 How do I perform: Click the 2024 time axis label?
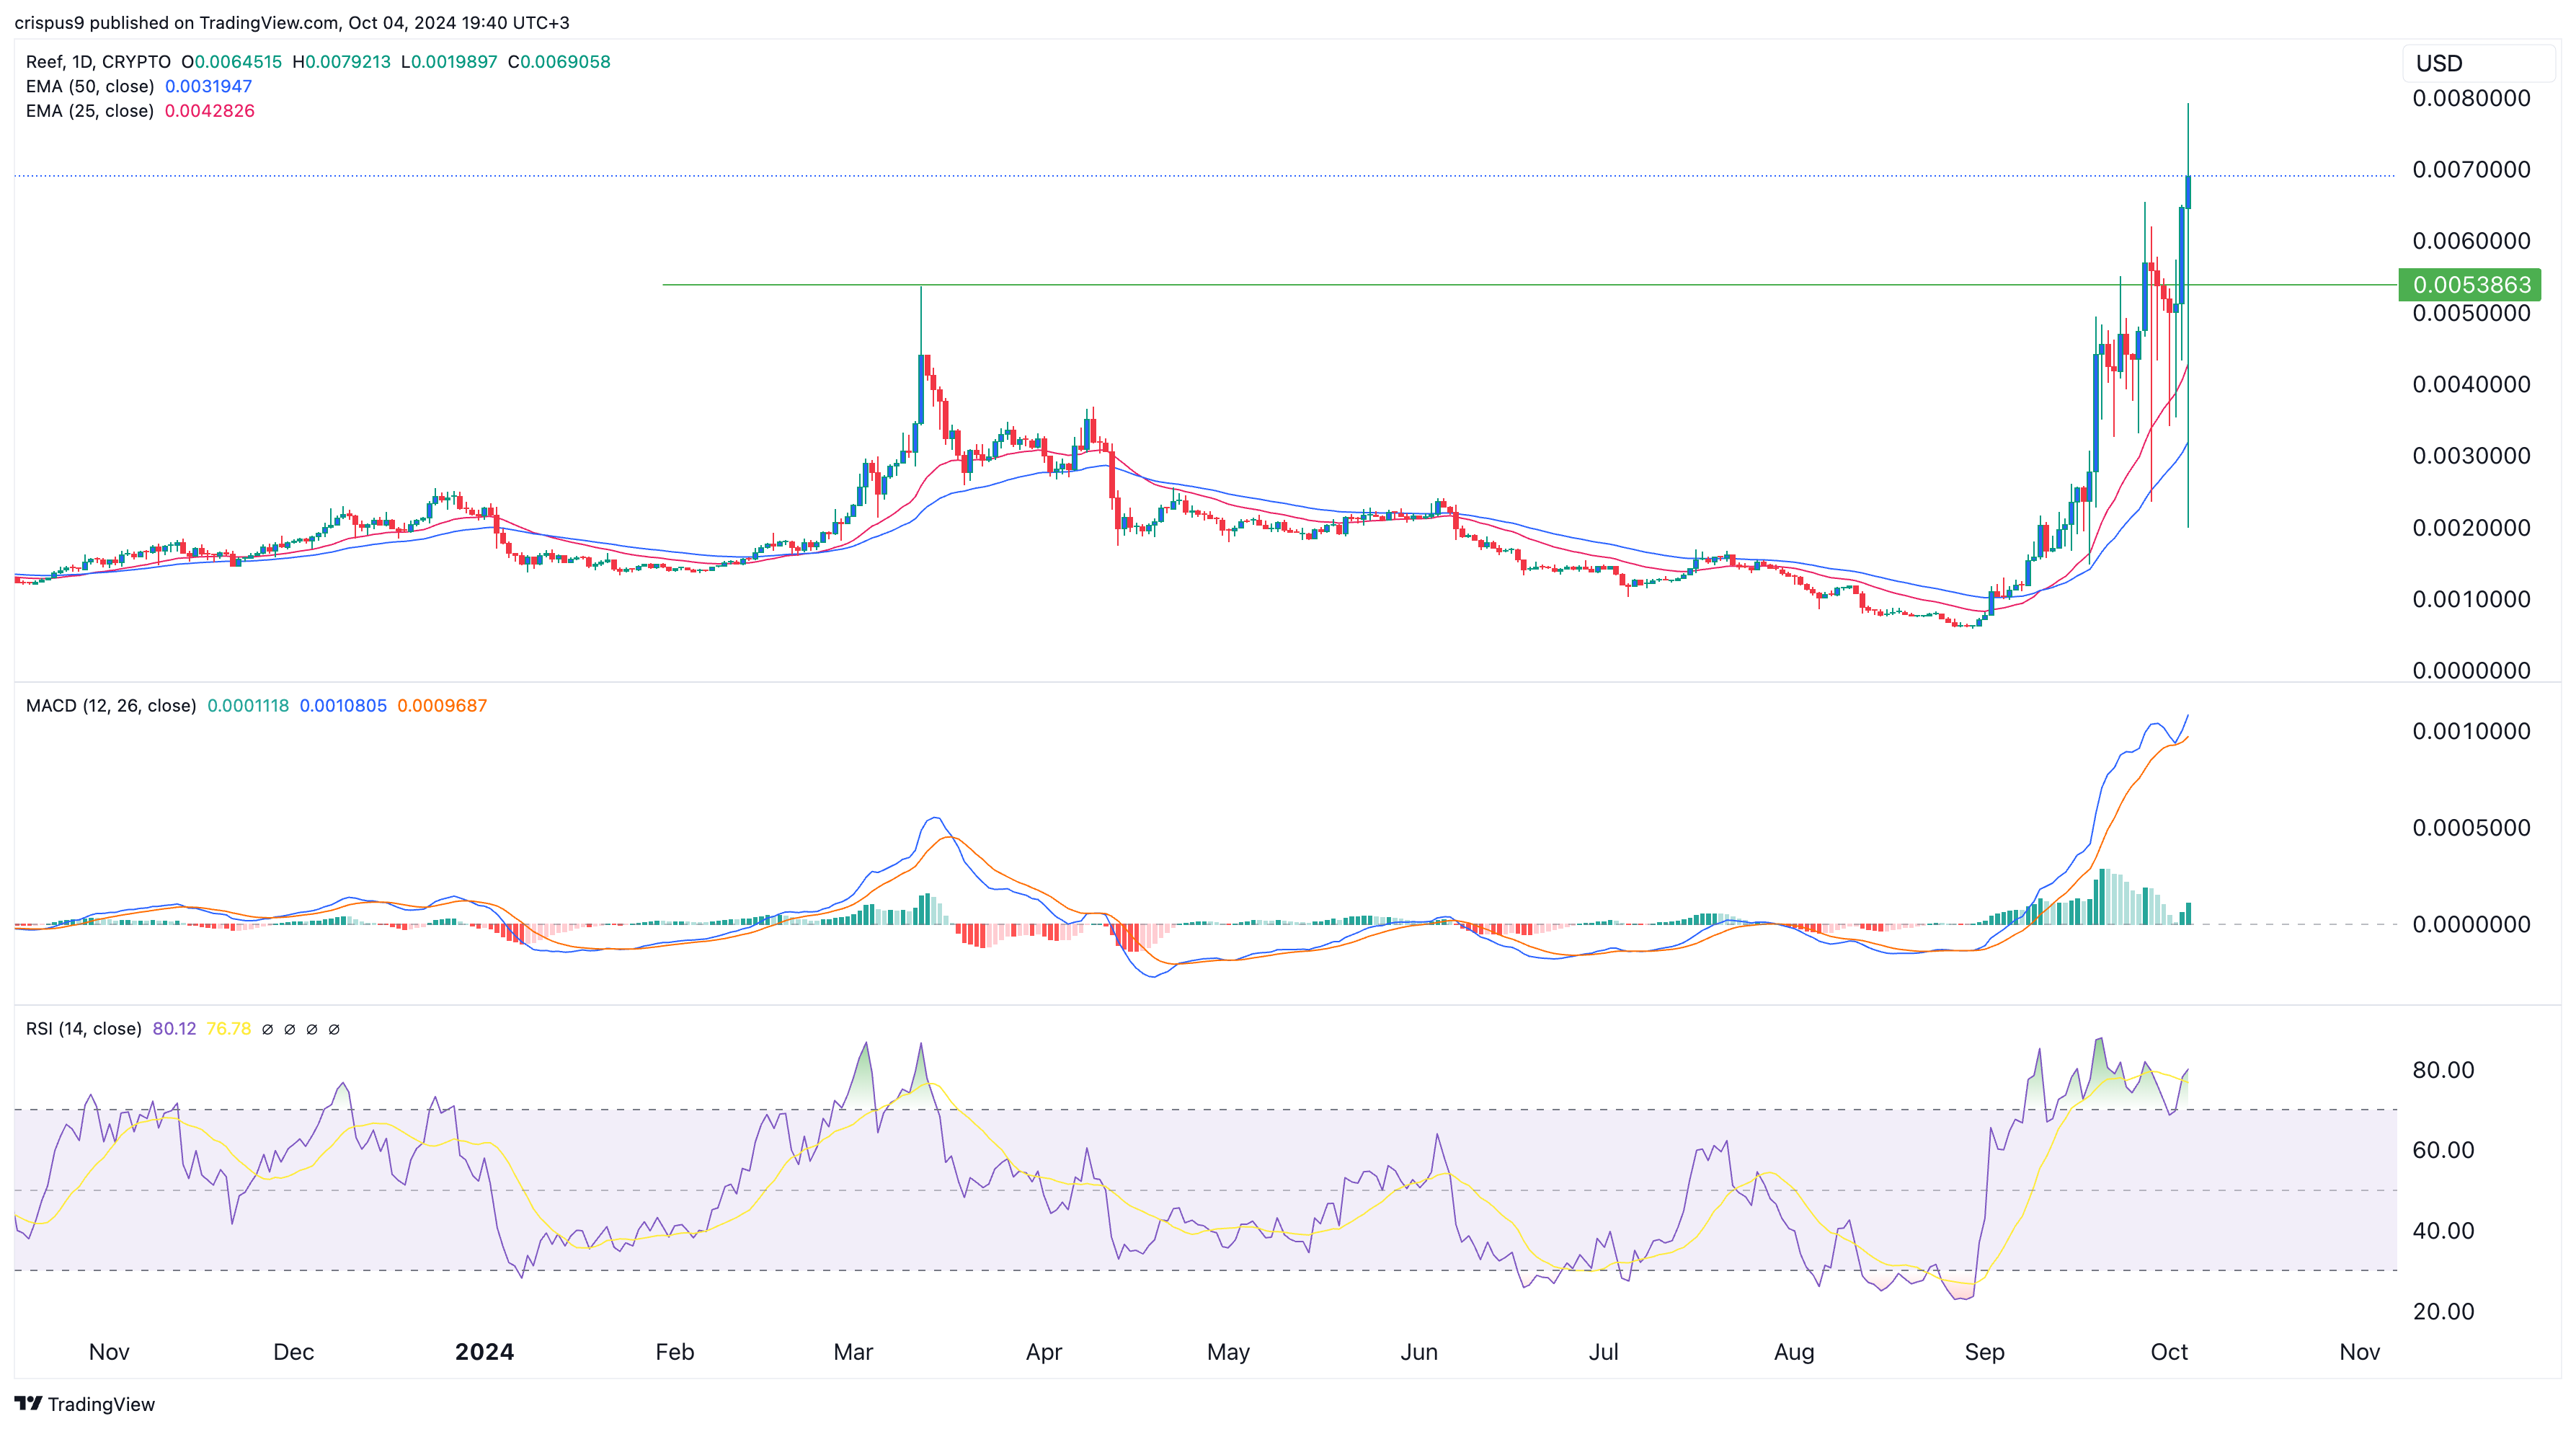pyautogui.click(x=484, y=1352)
